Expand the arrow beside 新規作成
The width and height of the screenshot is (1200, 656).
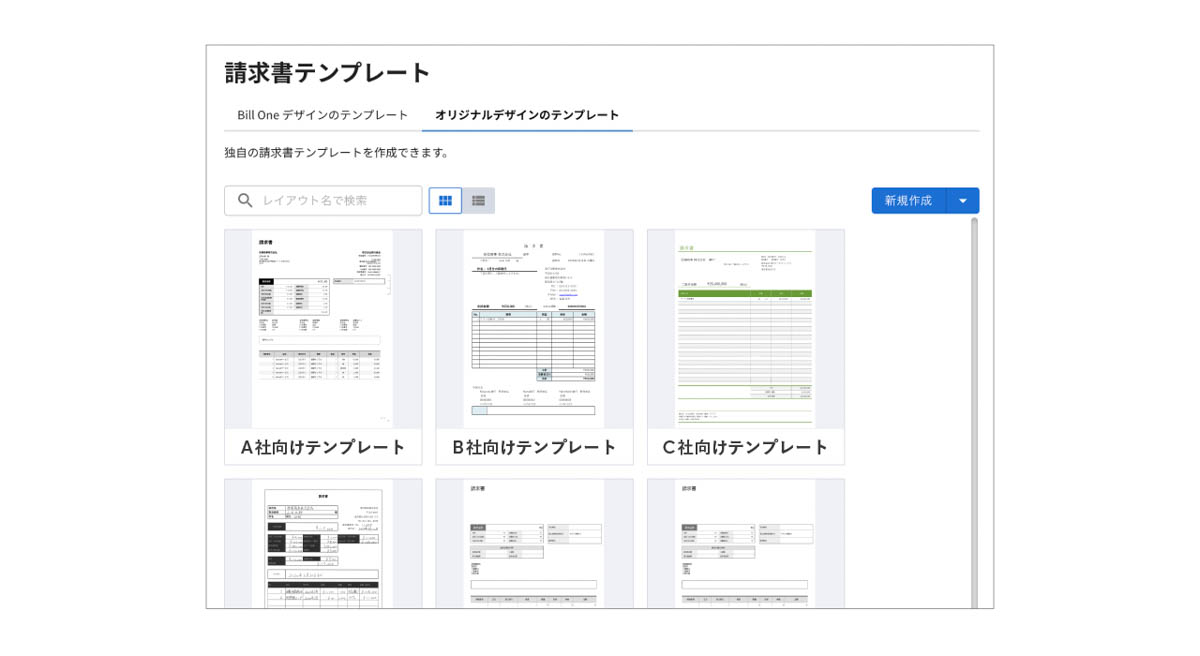[963, 201]
